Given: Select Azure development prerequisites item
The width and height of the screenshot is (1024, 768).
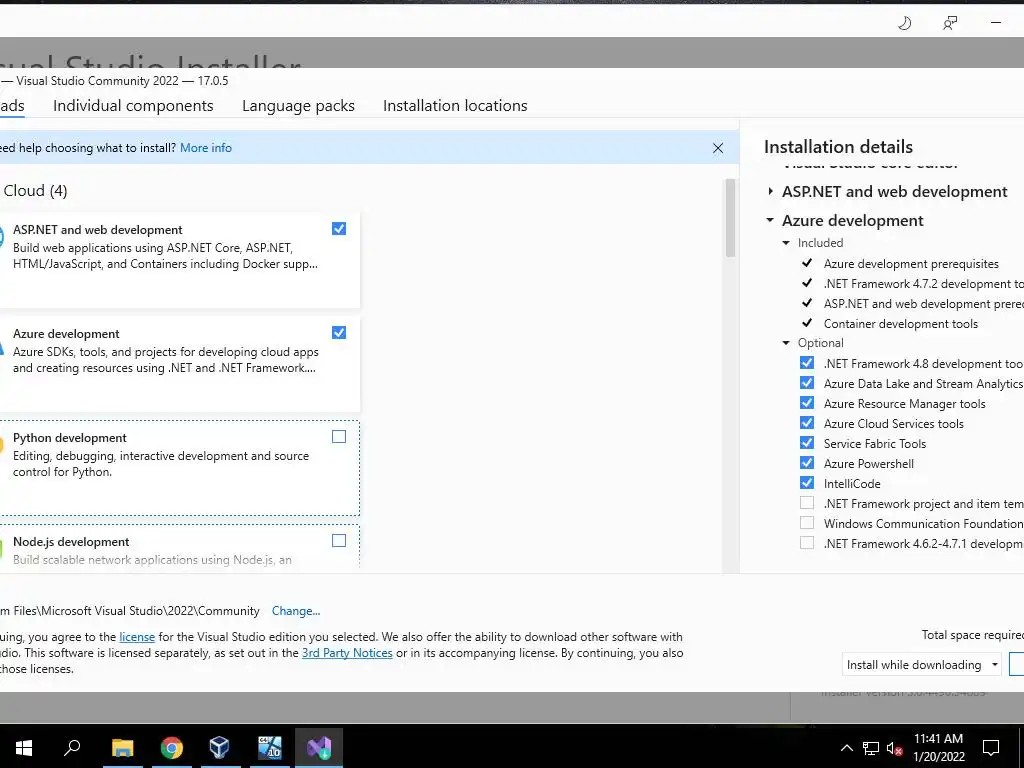Looking at the screenshot, I should (911, 264).
